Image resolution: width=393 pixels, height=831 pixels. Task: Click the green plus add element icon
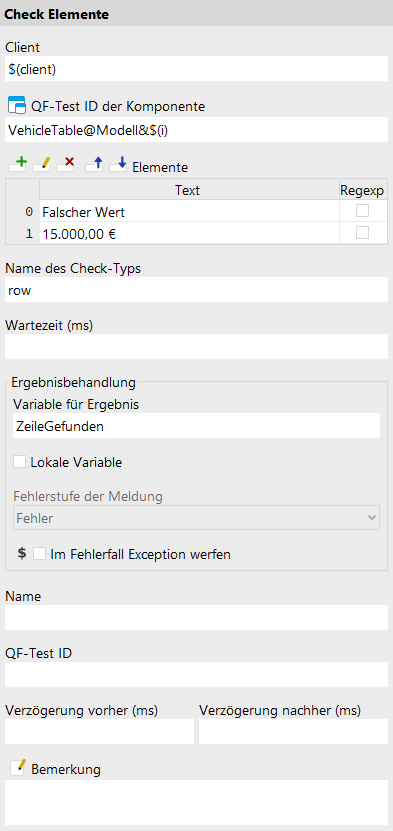[x=17, y=165]
